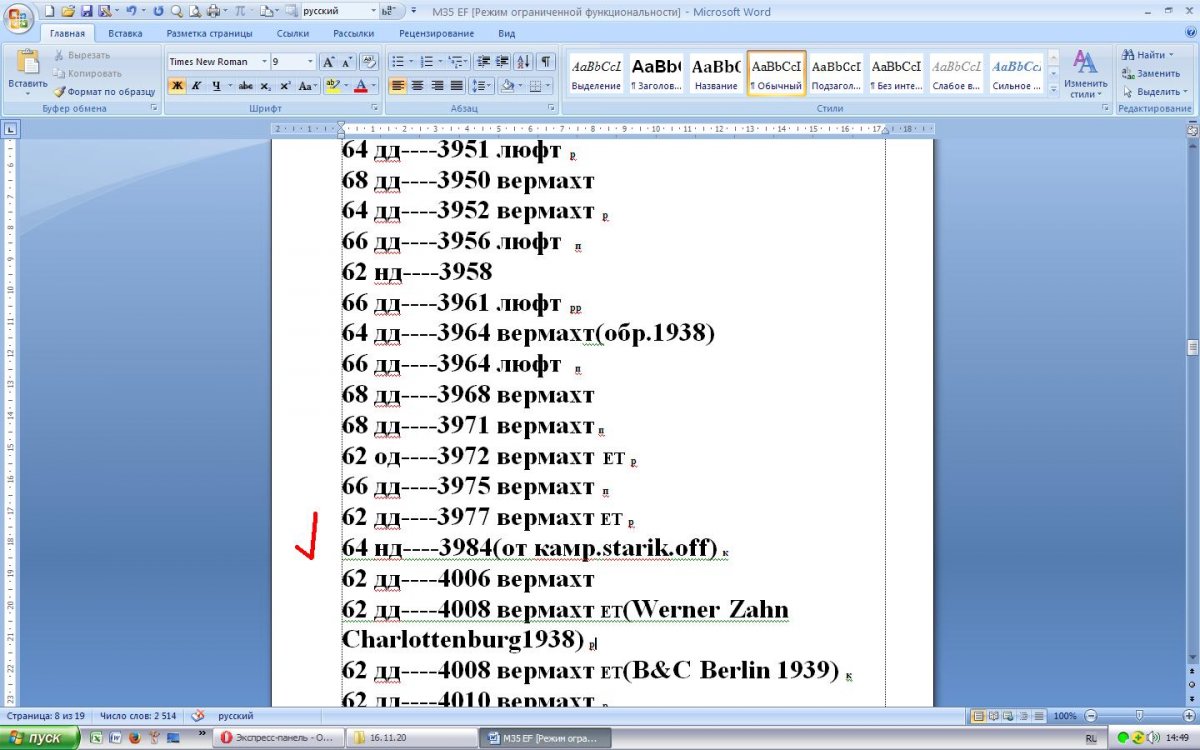Viewport: 1200px width, 750px height.
Task: Switch to the Вставка ribbon tab
Action: [125, 33]
